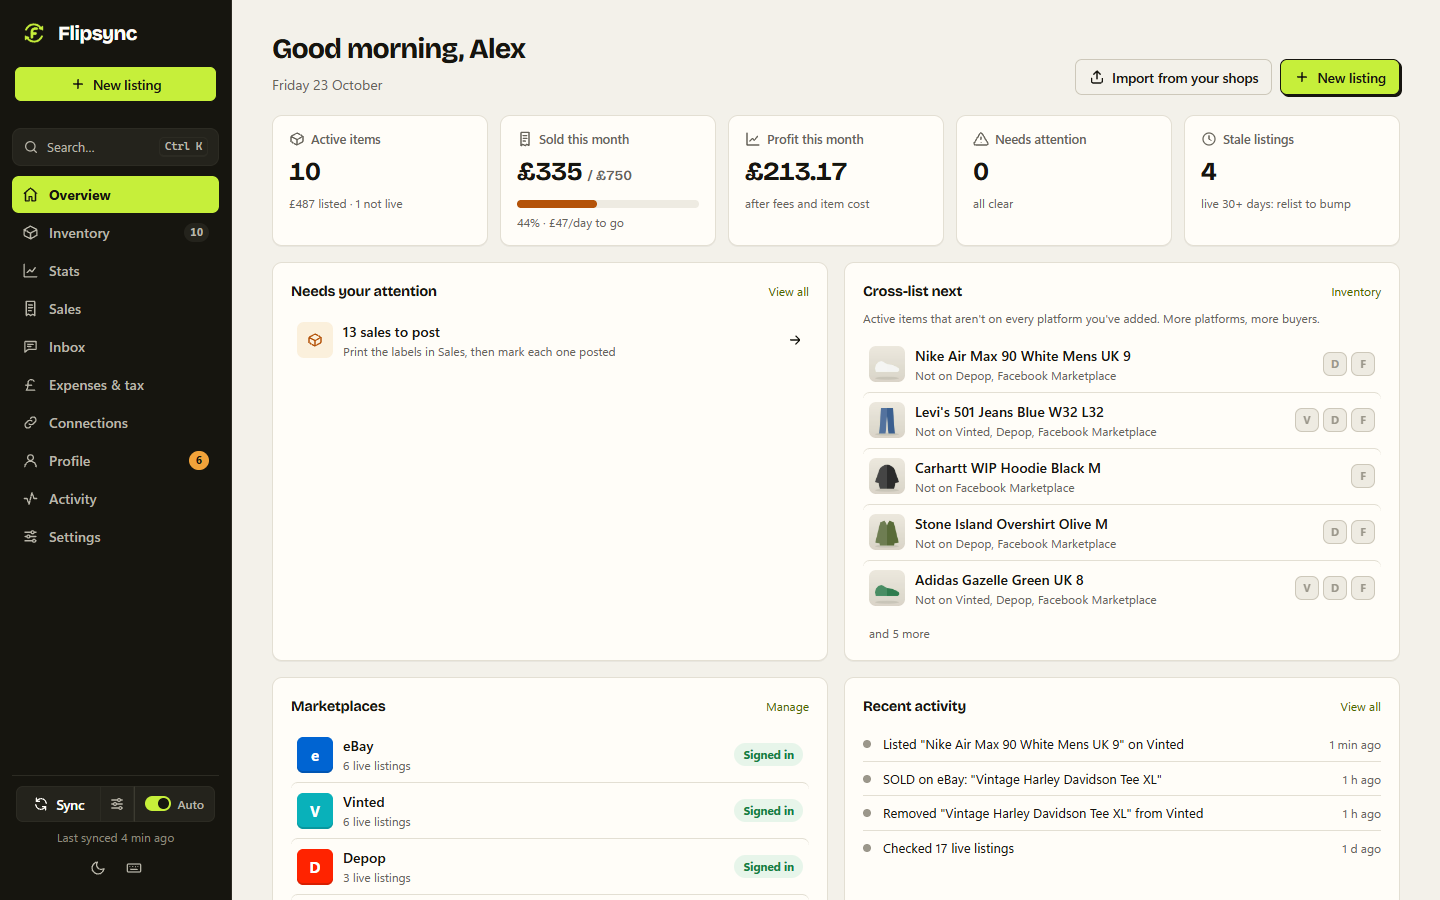Click 'and 5 more' text

[899, 634]
